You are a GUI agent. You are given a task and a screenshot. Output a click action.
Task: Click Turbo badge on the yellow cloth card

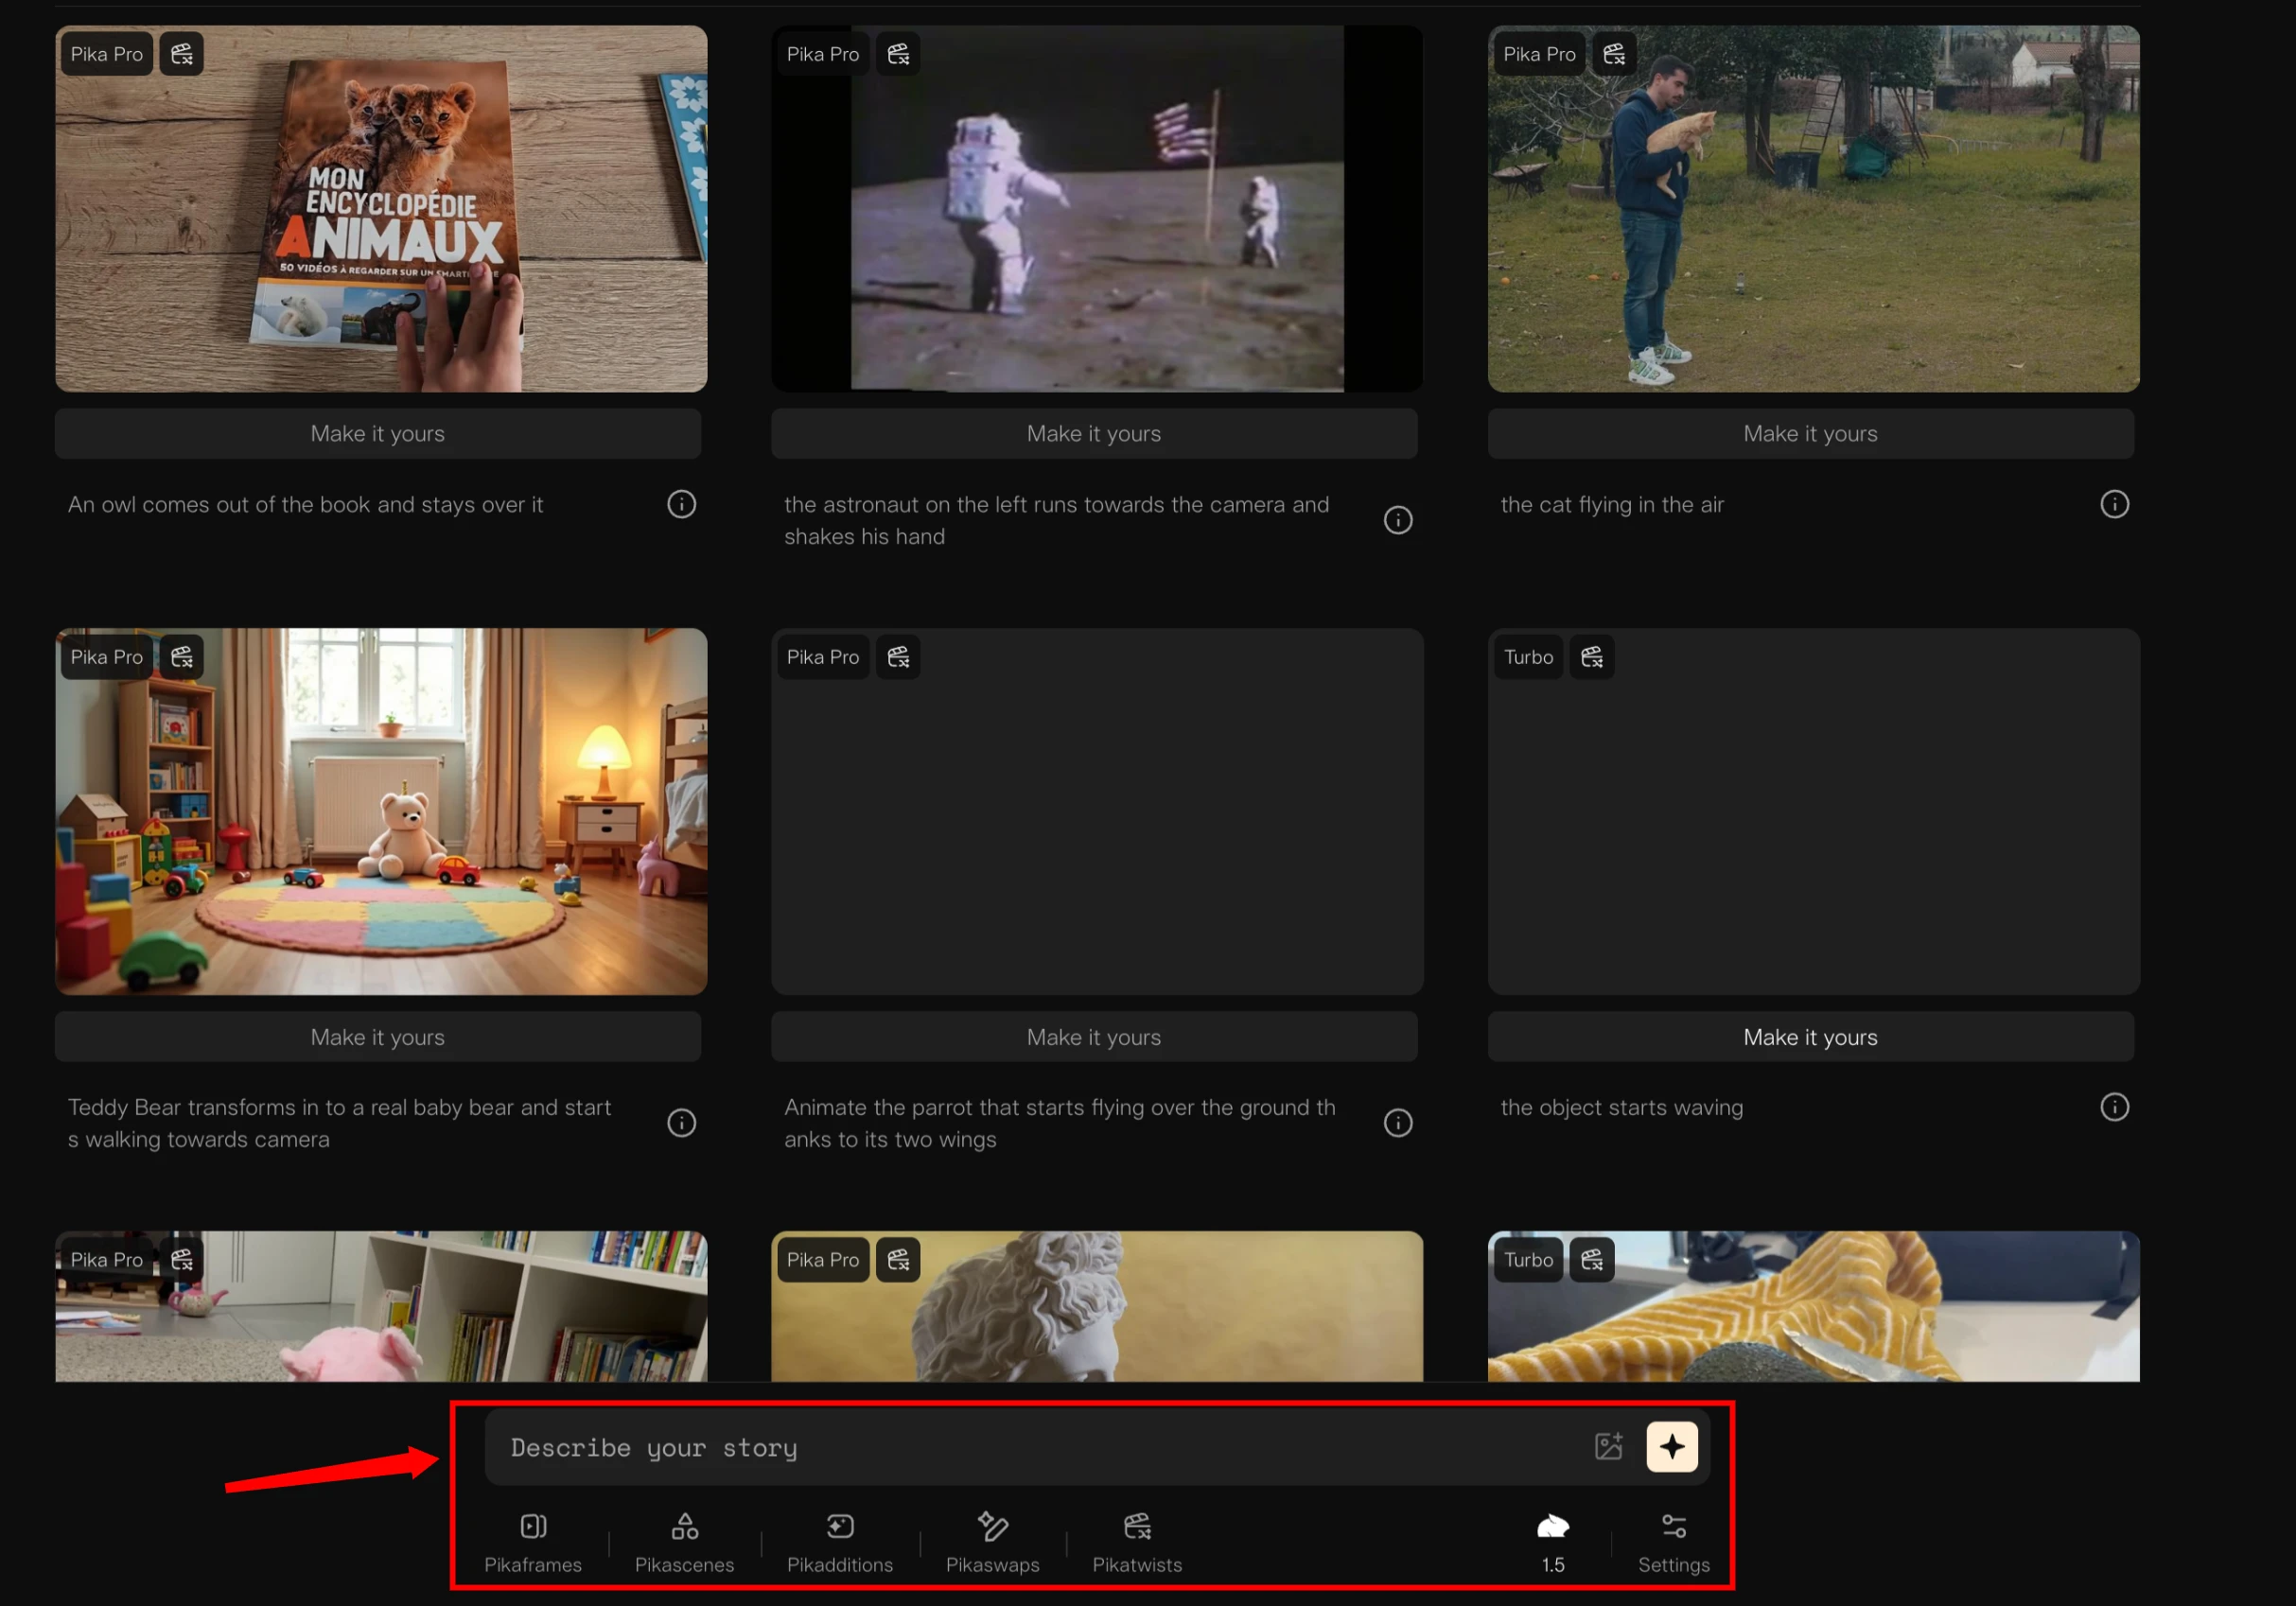(x=1528, y=1260)
